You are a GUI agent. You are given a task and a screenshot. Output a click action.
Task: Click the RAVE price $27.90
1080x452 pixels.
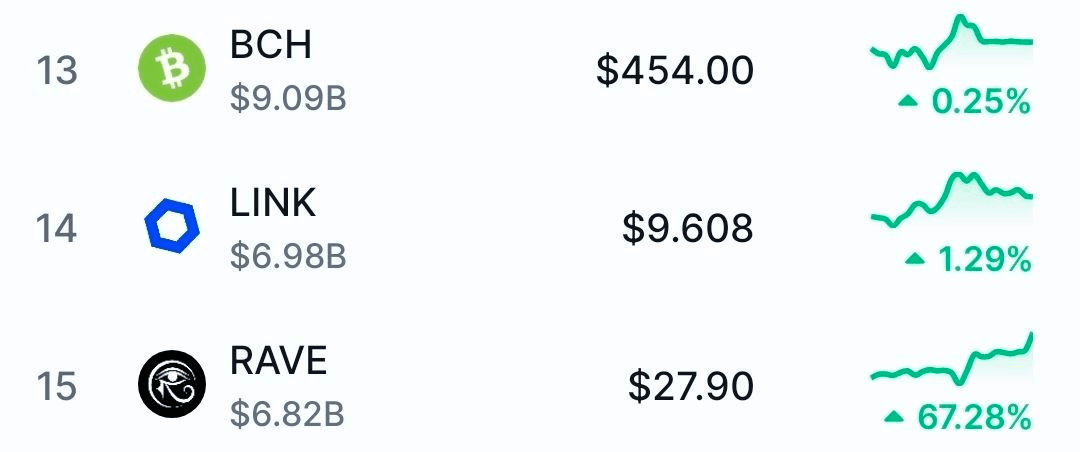tap(691, 386)
